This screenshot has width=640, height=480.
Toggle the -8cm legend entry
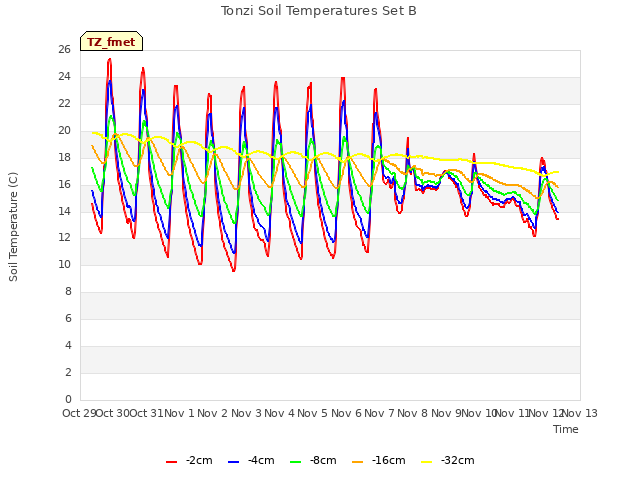tap(313, 461)
